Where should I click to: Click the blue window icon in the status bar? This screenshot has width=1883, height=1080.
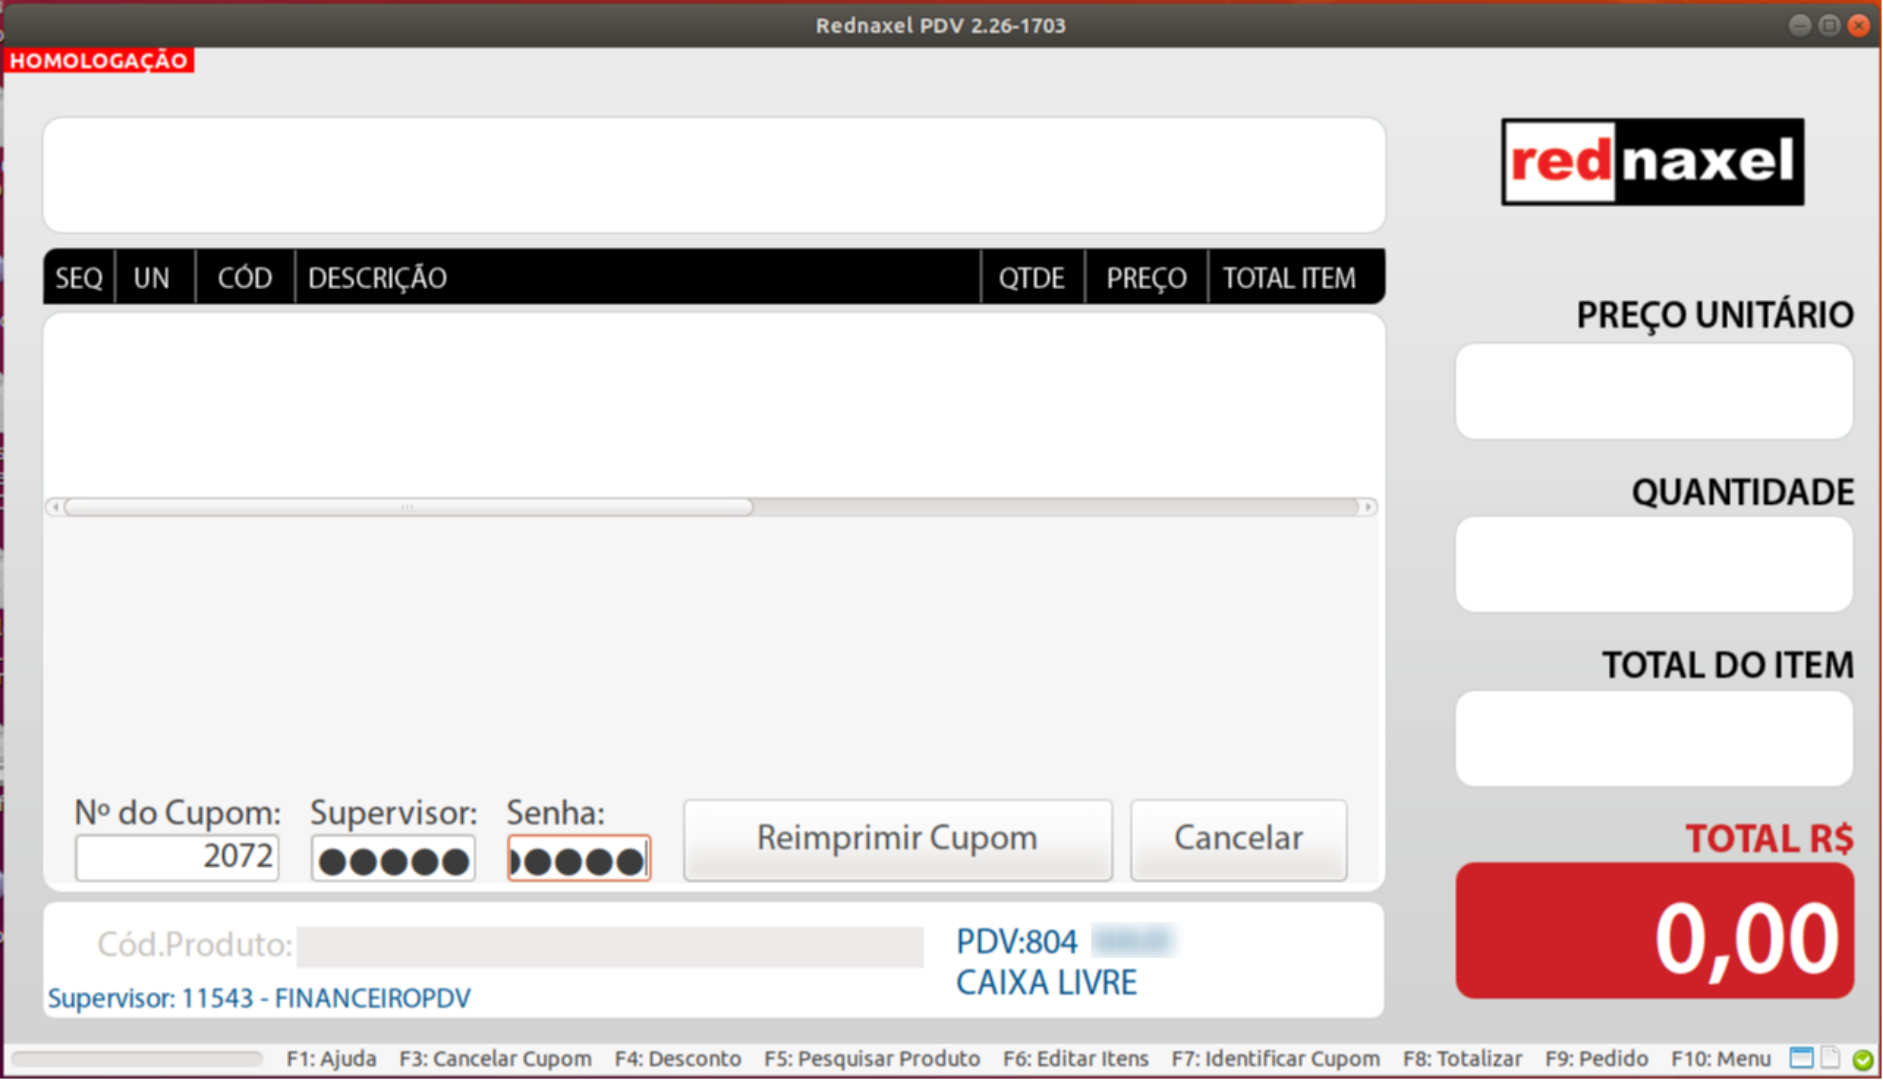(1802, 1057)
